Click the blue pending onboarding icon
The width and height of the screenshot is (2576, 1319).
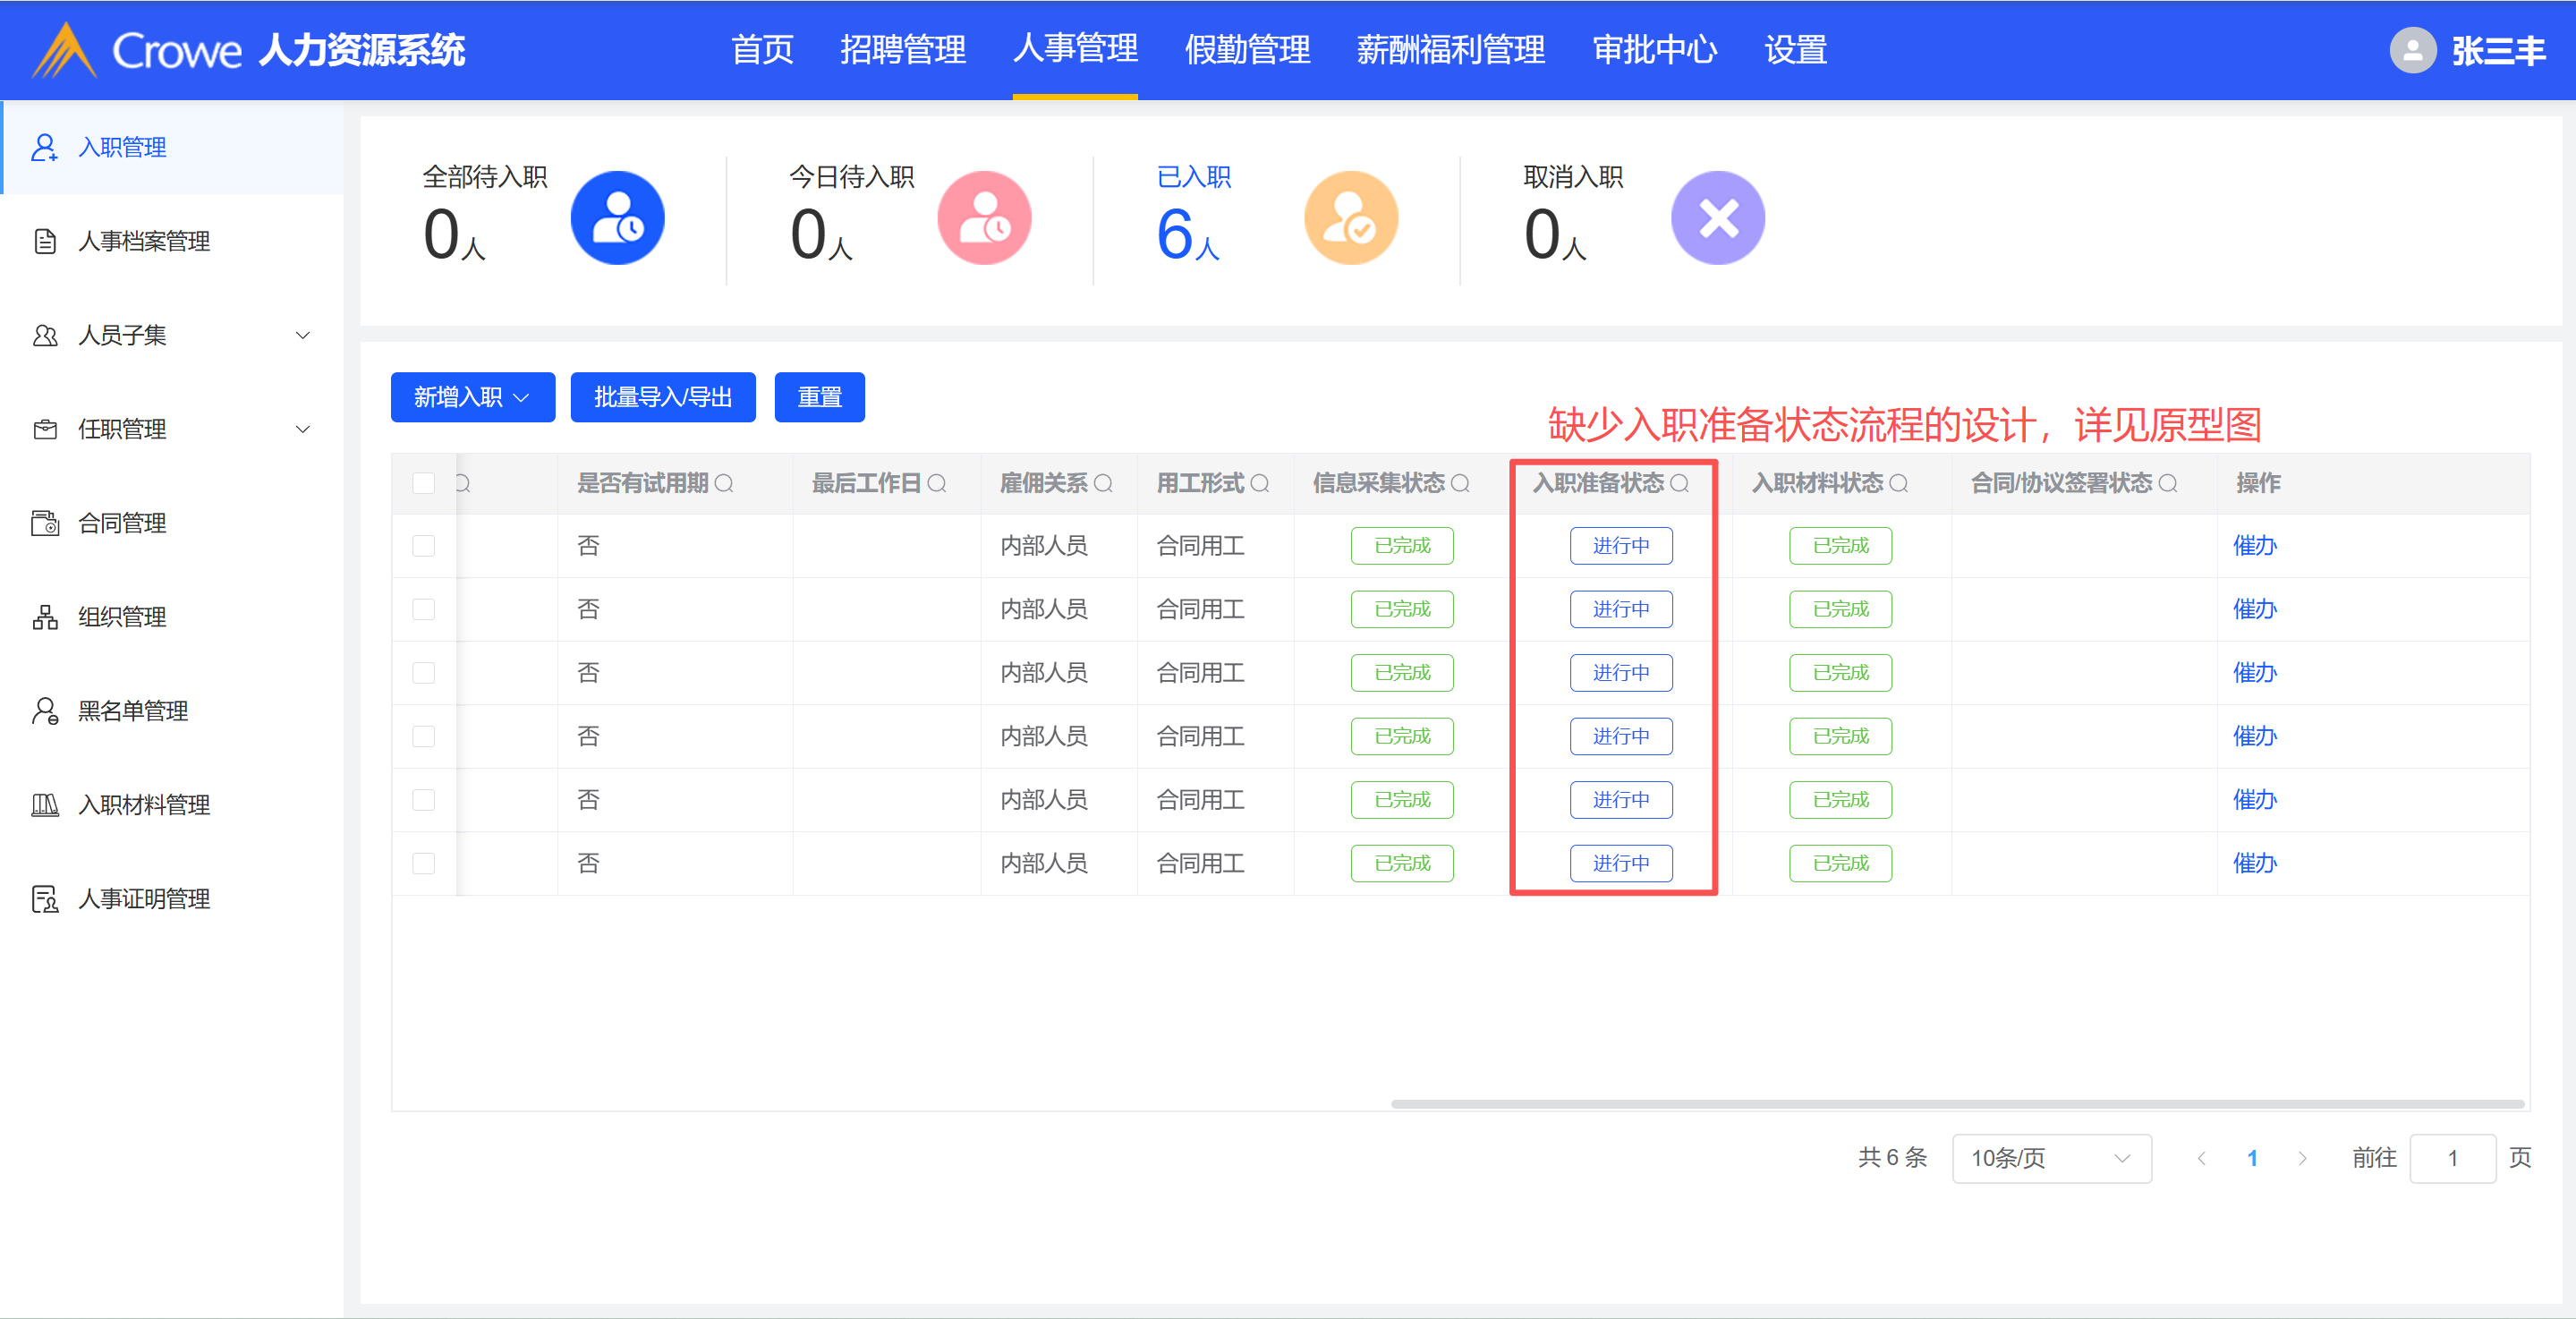(617, 218)
